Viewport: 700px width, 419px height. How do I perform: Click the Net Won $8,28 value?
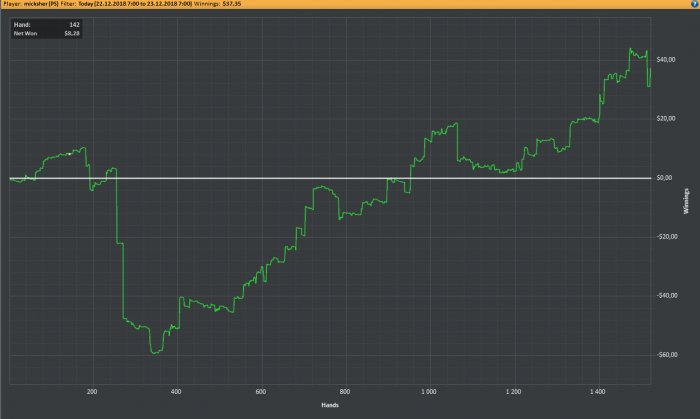tap(72, 33)
